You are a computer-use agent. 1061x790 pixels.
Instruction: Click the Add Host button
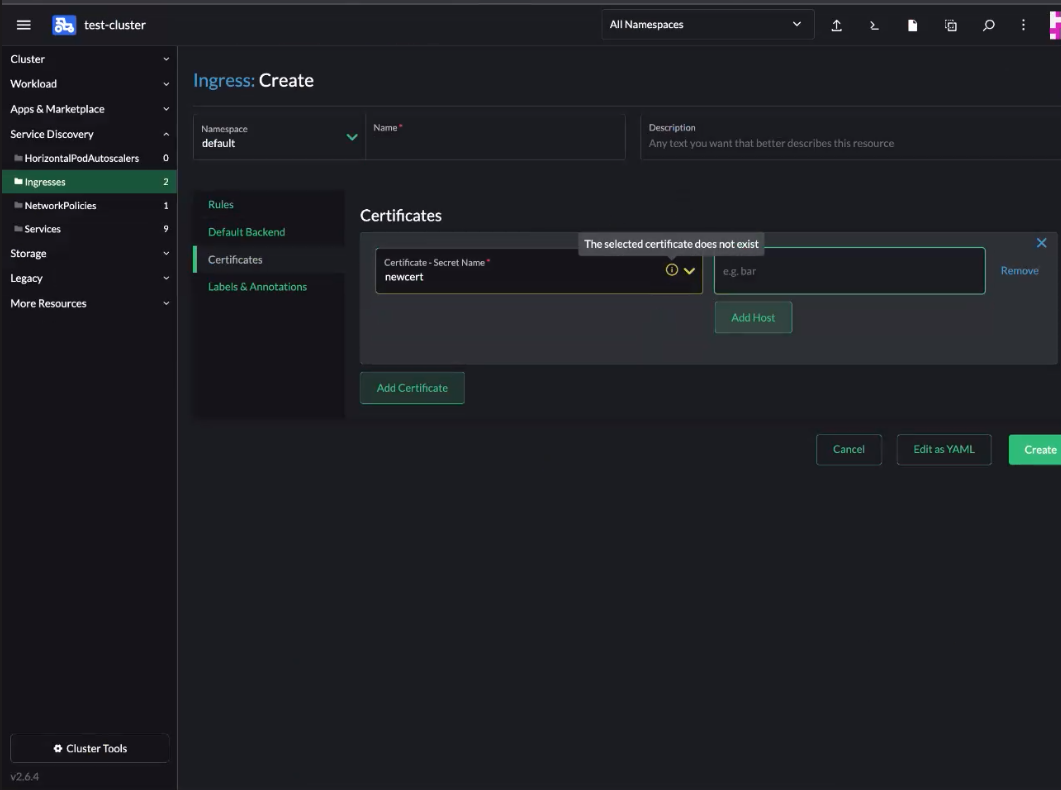[753, 317]
